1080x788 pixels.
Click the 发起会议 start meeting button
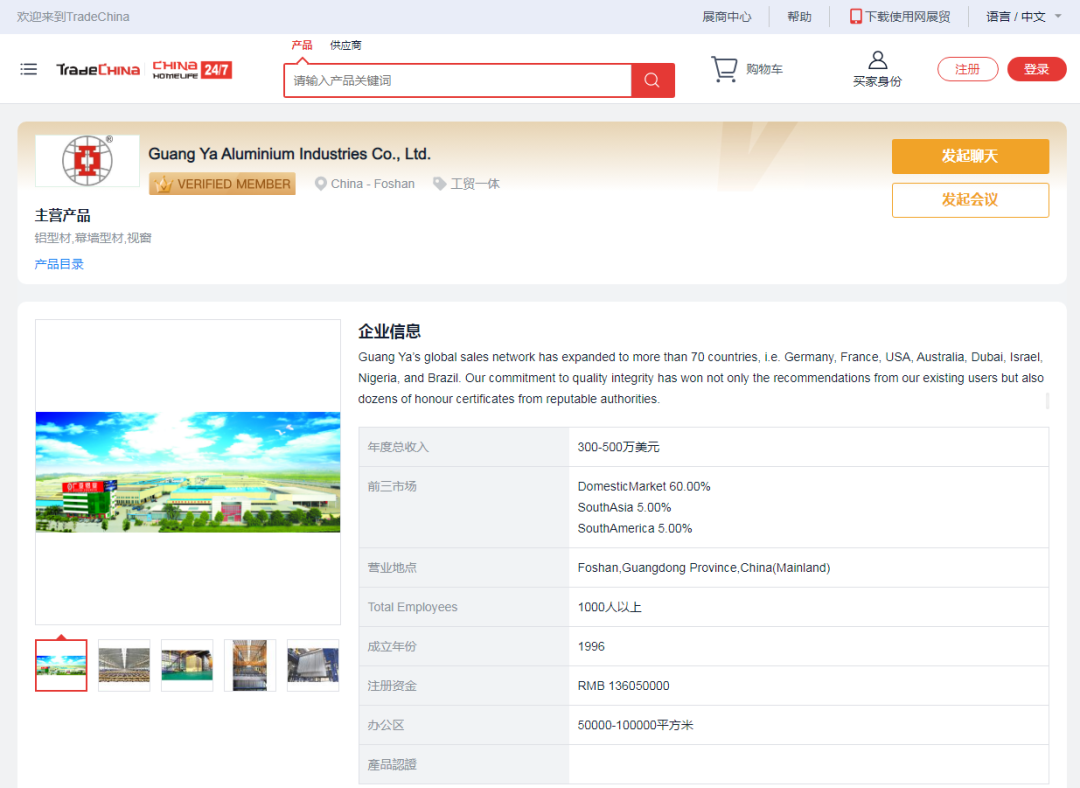coord(969,200)
